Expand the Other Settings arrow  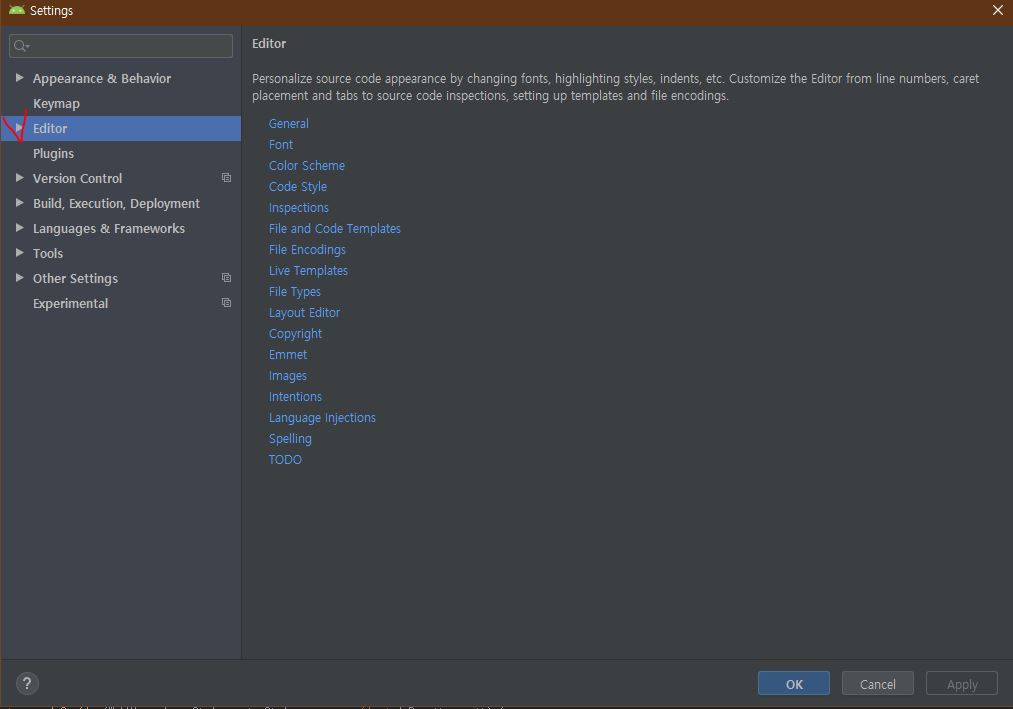pyautogui.click(x=19, y=278)
